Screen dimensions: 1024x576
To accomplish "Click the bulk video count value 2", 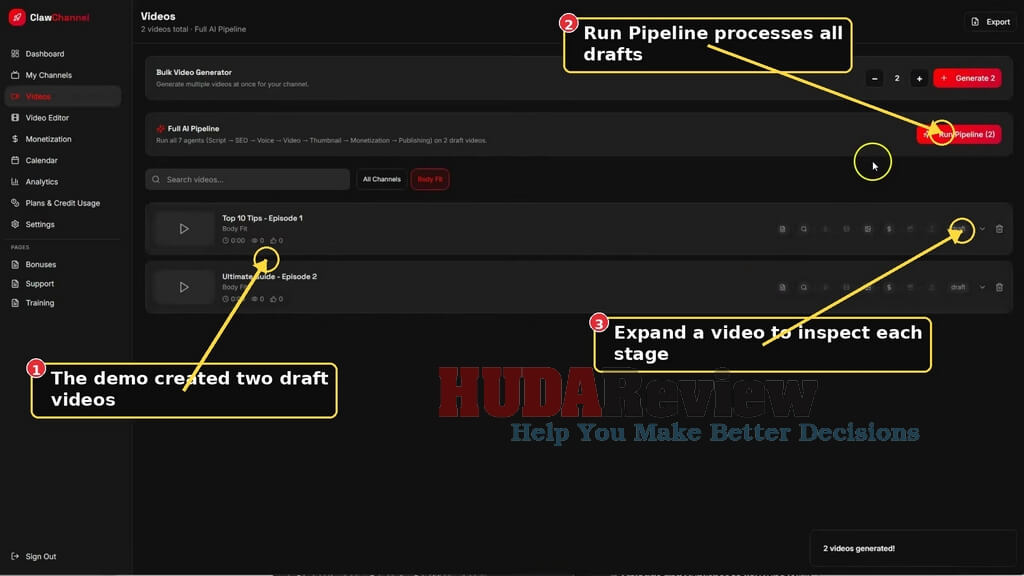I will coord(897,78).
